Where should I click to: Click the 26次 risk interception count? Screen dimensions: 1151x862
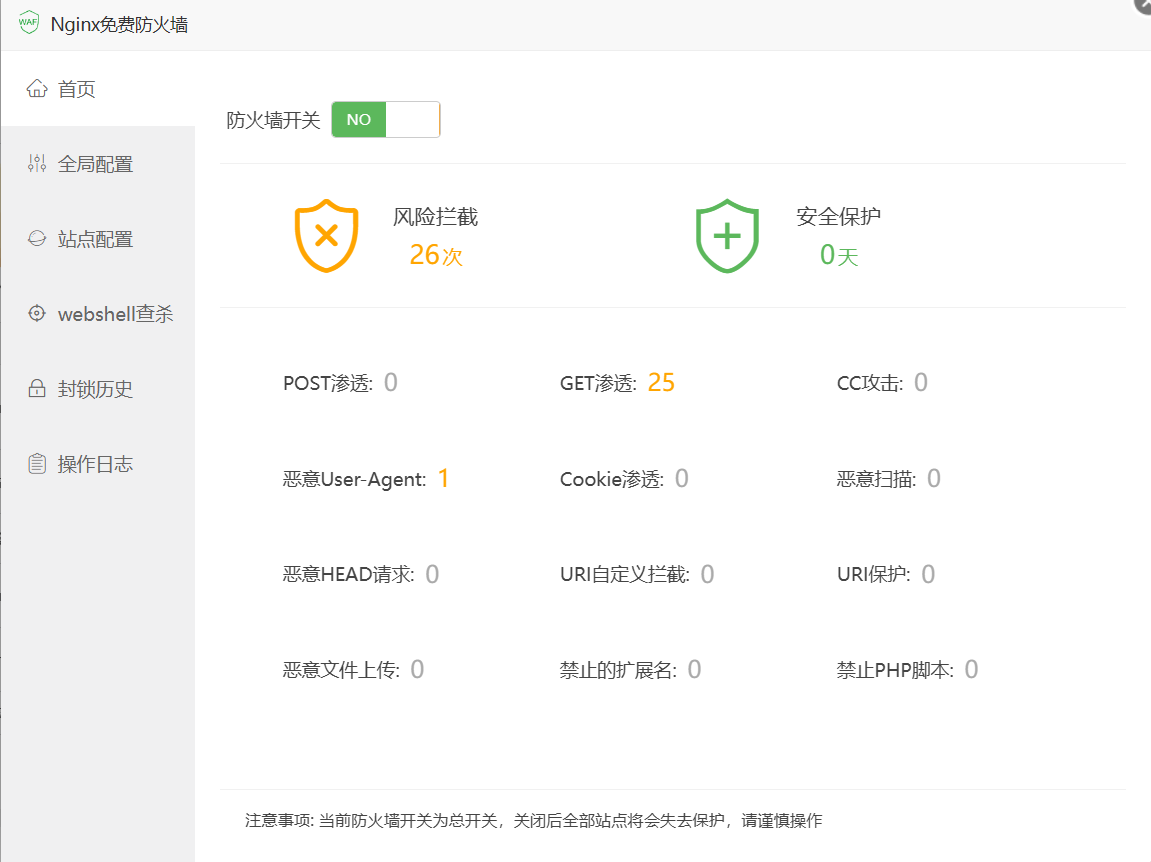[x=435, y=255]
